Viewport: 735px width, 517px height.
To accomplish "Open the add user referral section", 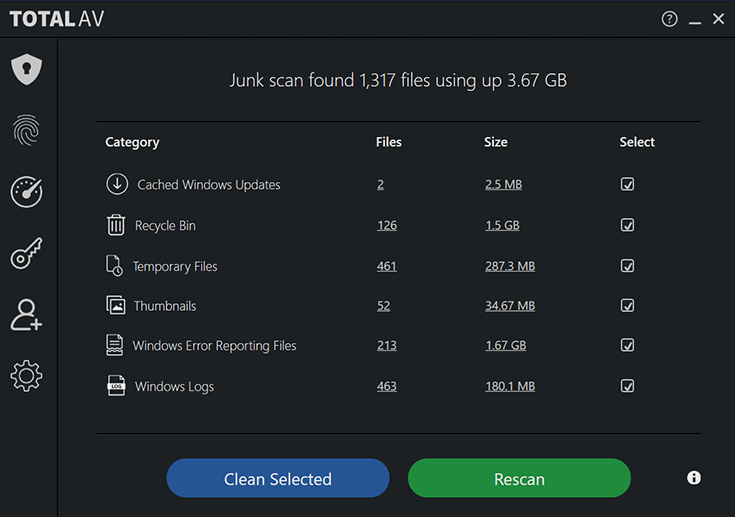I will [x=27, y=315].
